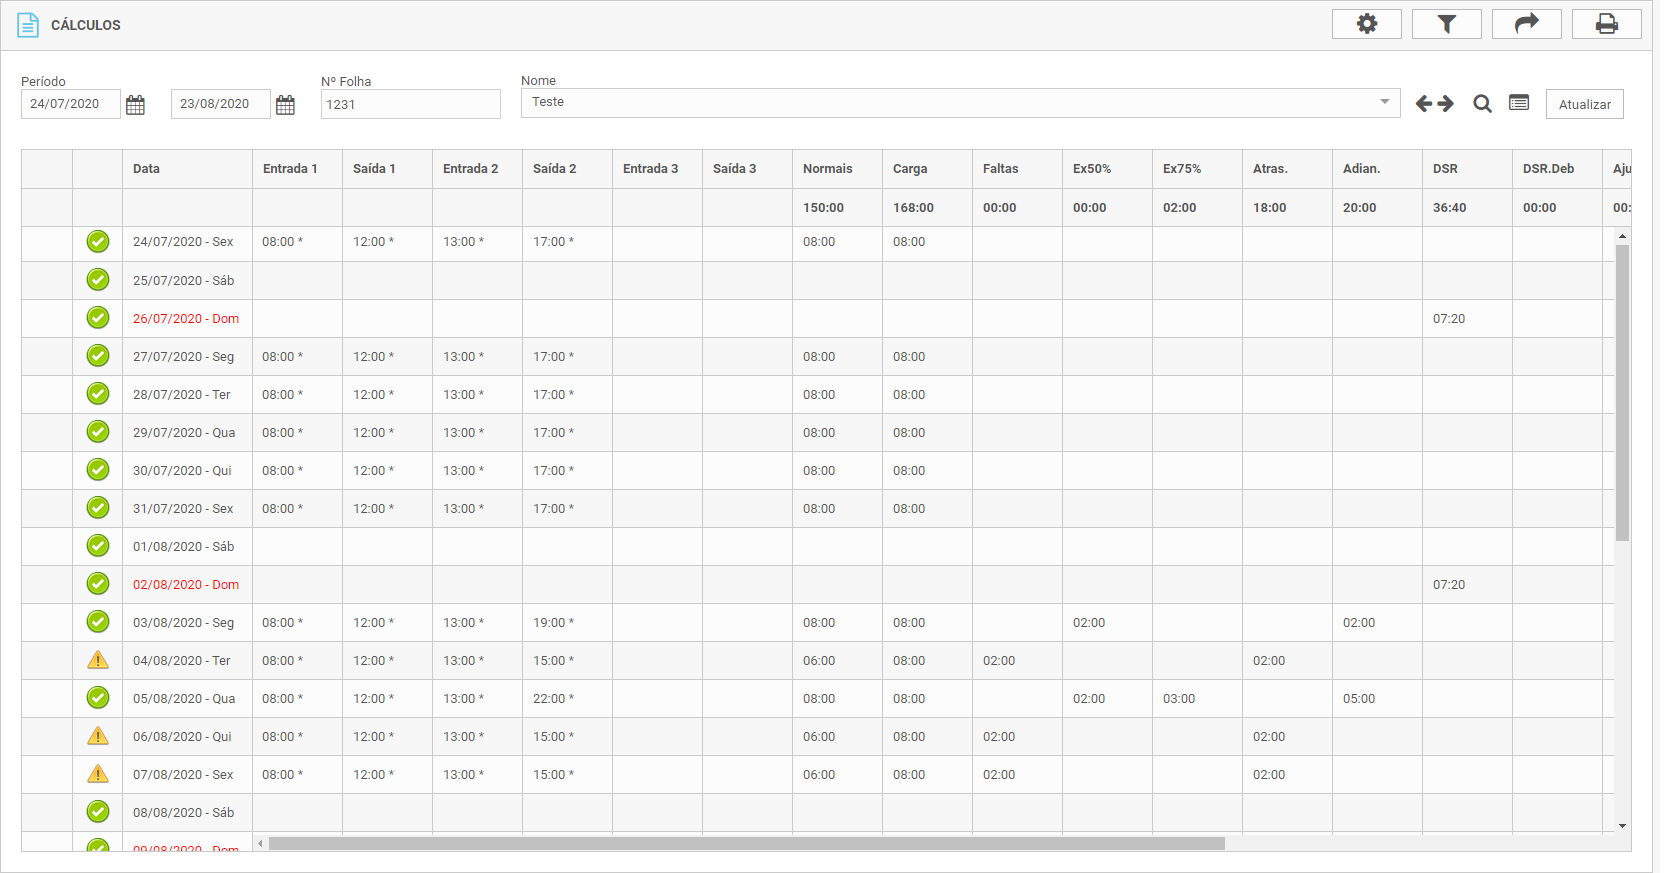This screenshot has height=873, width=1668.
Task: Expand the Nome dropdown showing Teste
Action: [1384, 102]
